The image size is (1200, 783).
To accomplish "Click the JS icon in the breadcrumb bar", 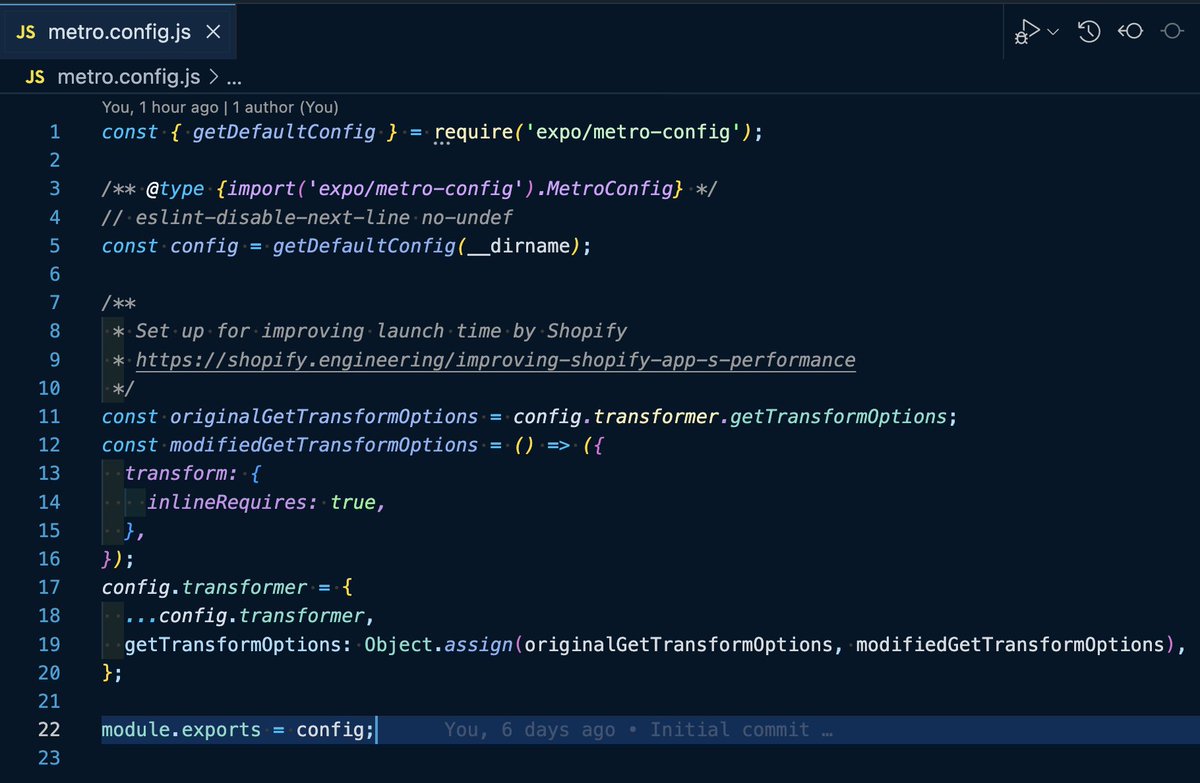I will 35,76.
